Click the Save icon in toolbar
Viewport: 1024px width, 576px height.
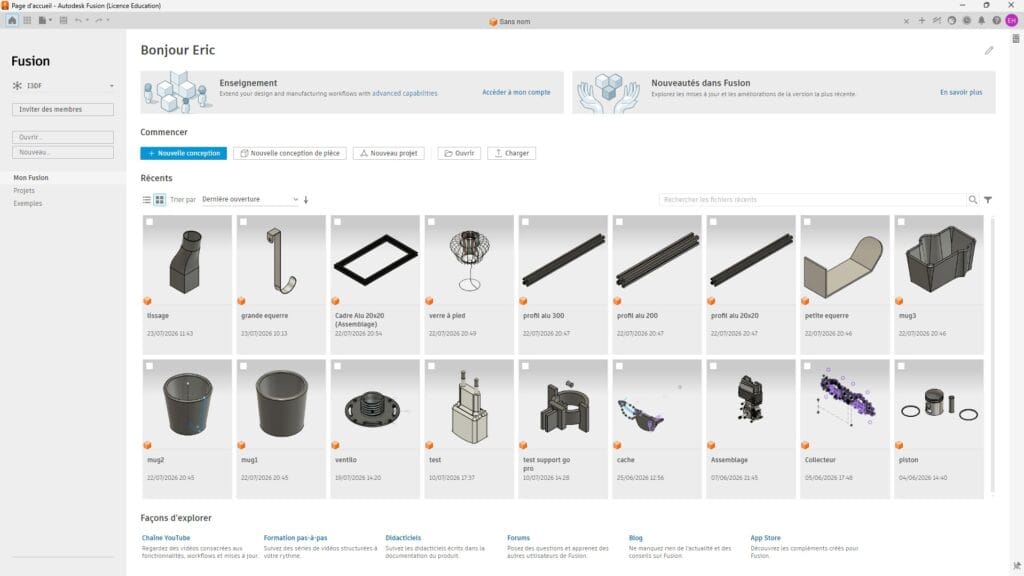[63, 20]
